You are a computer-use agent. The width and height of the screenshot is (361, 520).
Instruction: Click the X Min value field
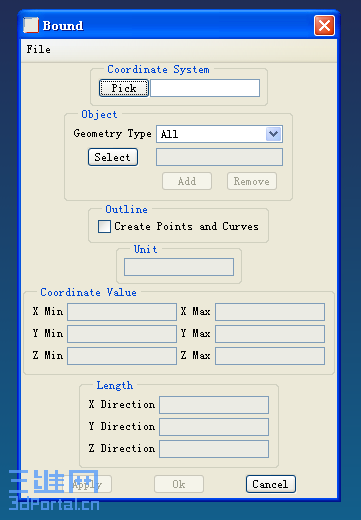pyautogui.click(x=122, y=312)
